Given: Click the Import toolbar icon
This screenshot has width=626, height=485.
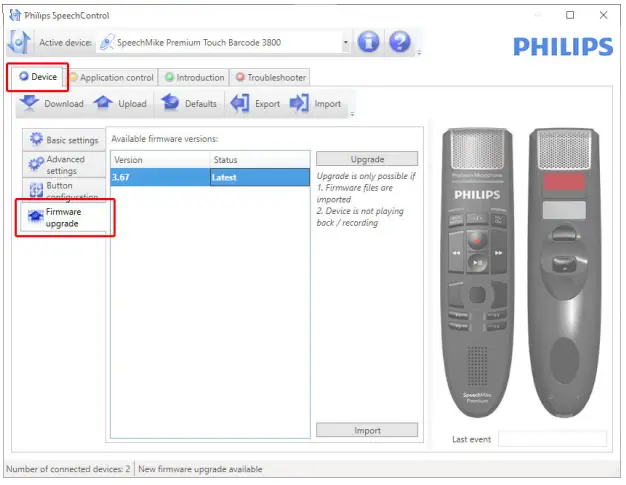Looking at the screenshot, I should 299,103.
